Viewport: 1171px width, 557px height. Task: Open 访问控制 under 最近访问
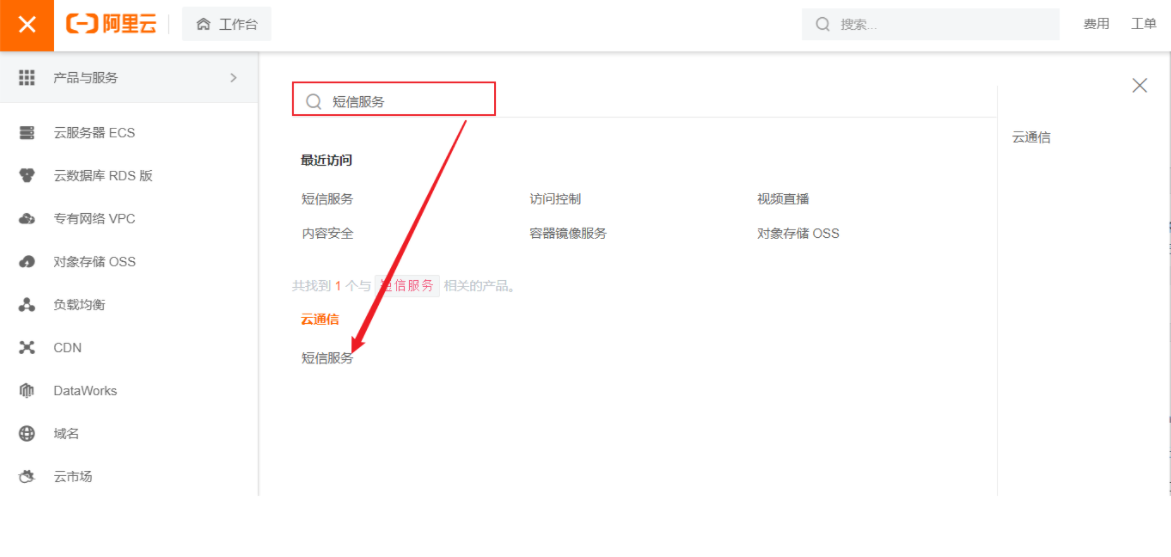(555, 199)
